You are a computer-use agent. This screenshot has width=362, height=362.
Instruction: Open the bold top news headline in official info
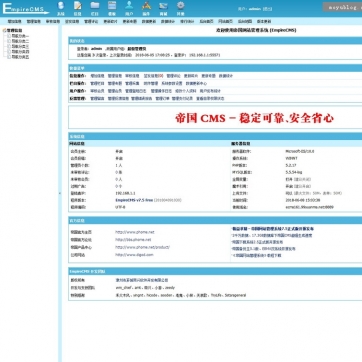273,229
